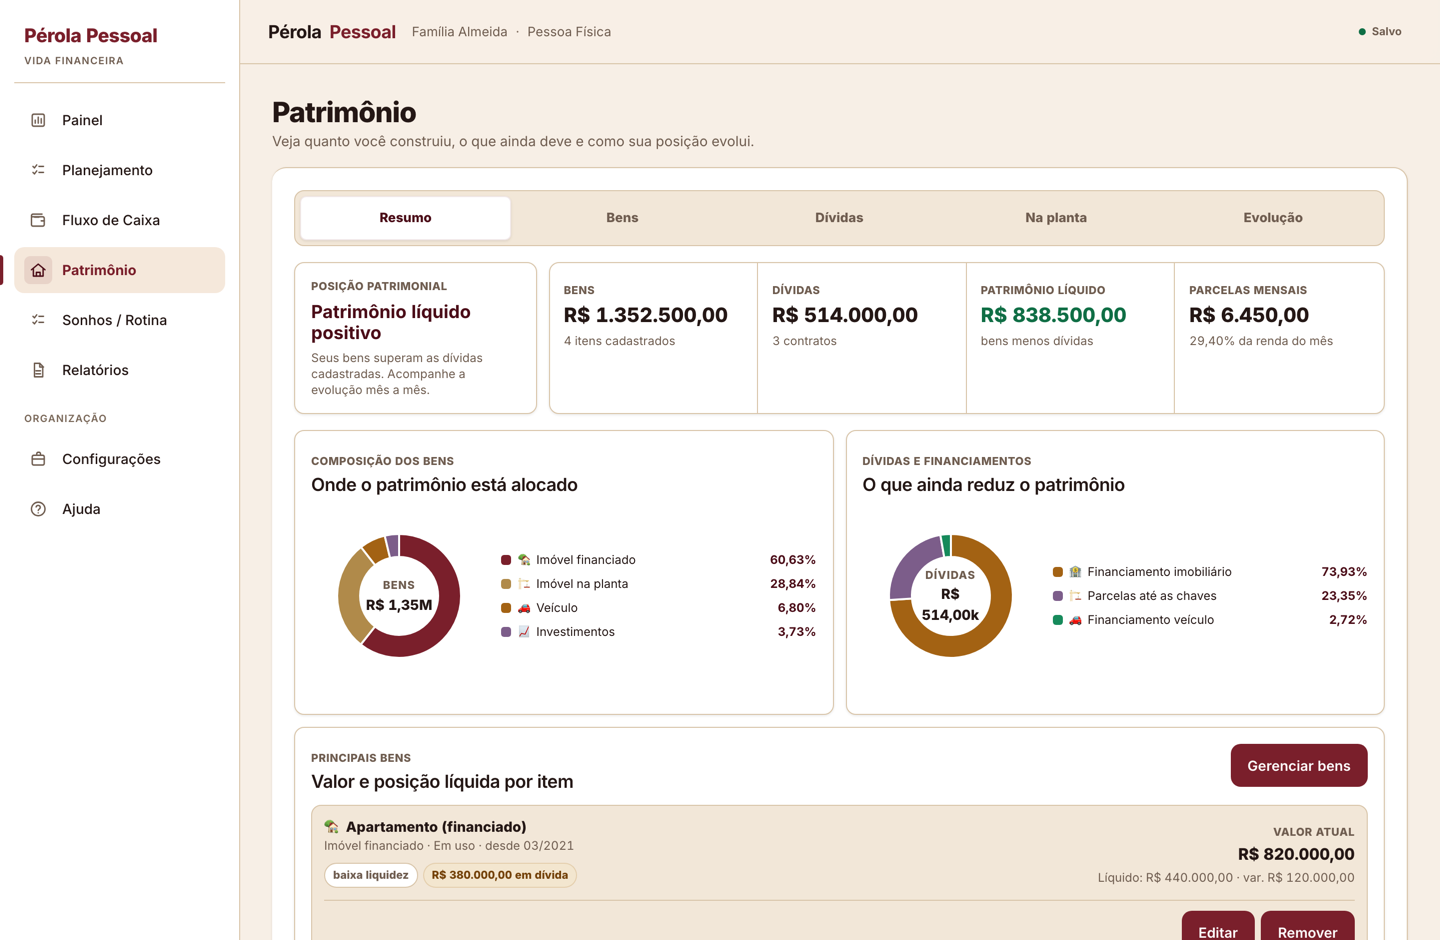1440x940 pixels.
Task: Click the house emoji beside Imóvel financiado
Action: click(x=524, y=560)
